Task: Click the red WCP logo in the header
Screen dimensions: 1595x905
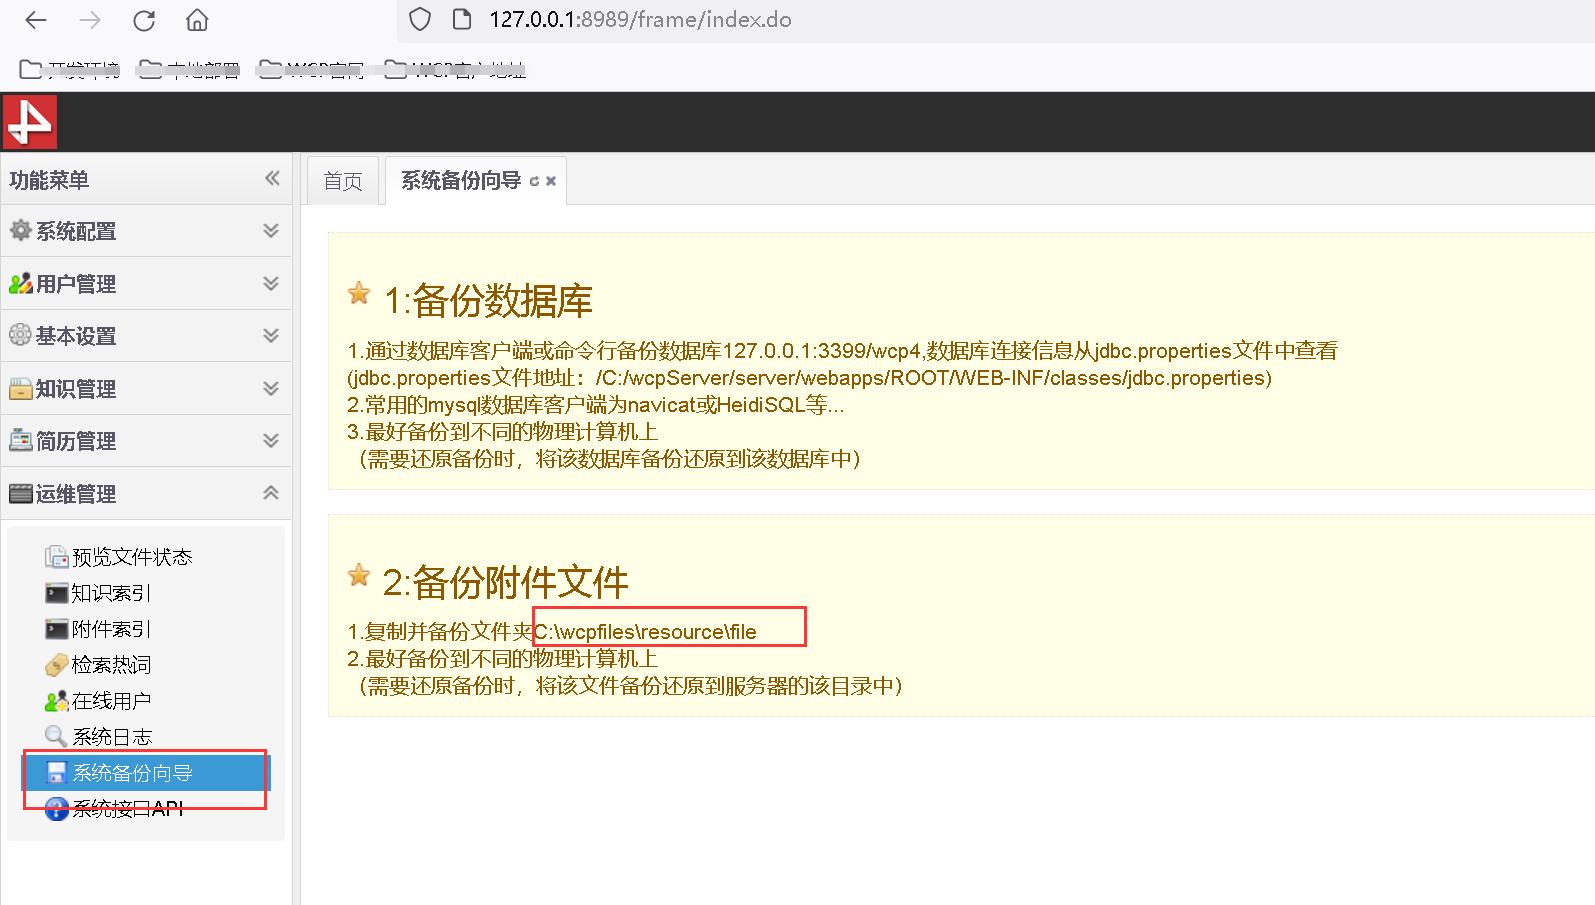Action: (30, 122)
